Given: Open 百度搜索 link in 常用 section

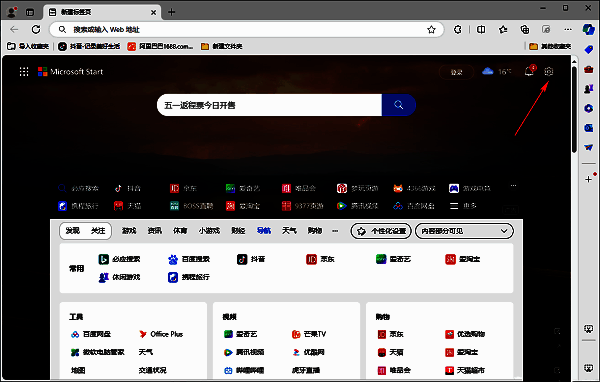Looking at the screenshot, I should click(x=189, y=259).
